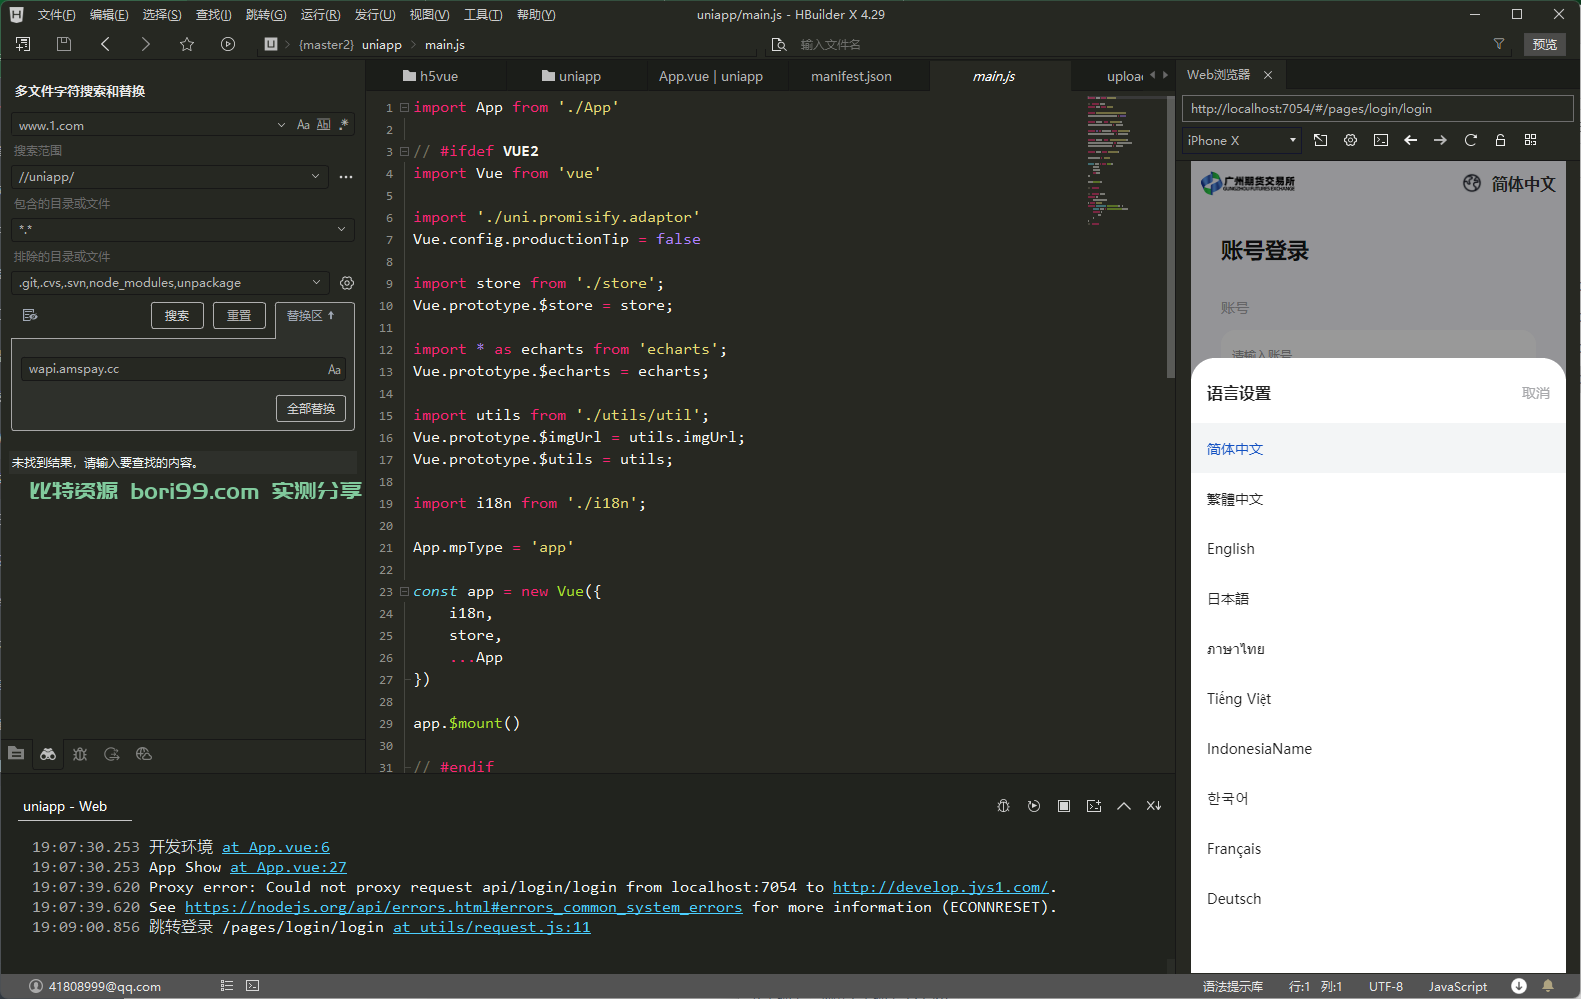Click the run play-circle icon in toolbar
The image size is (1581, 999).
click(228, 44)
